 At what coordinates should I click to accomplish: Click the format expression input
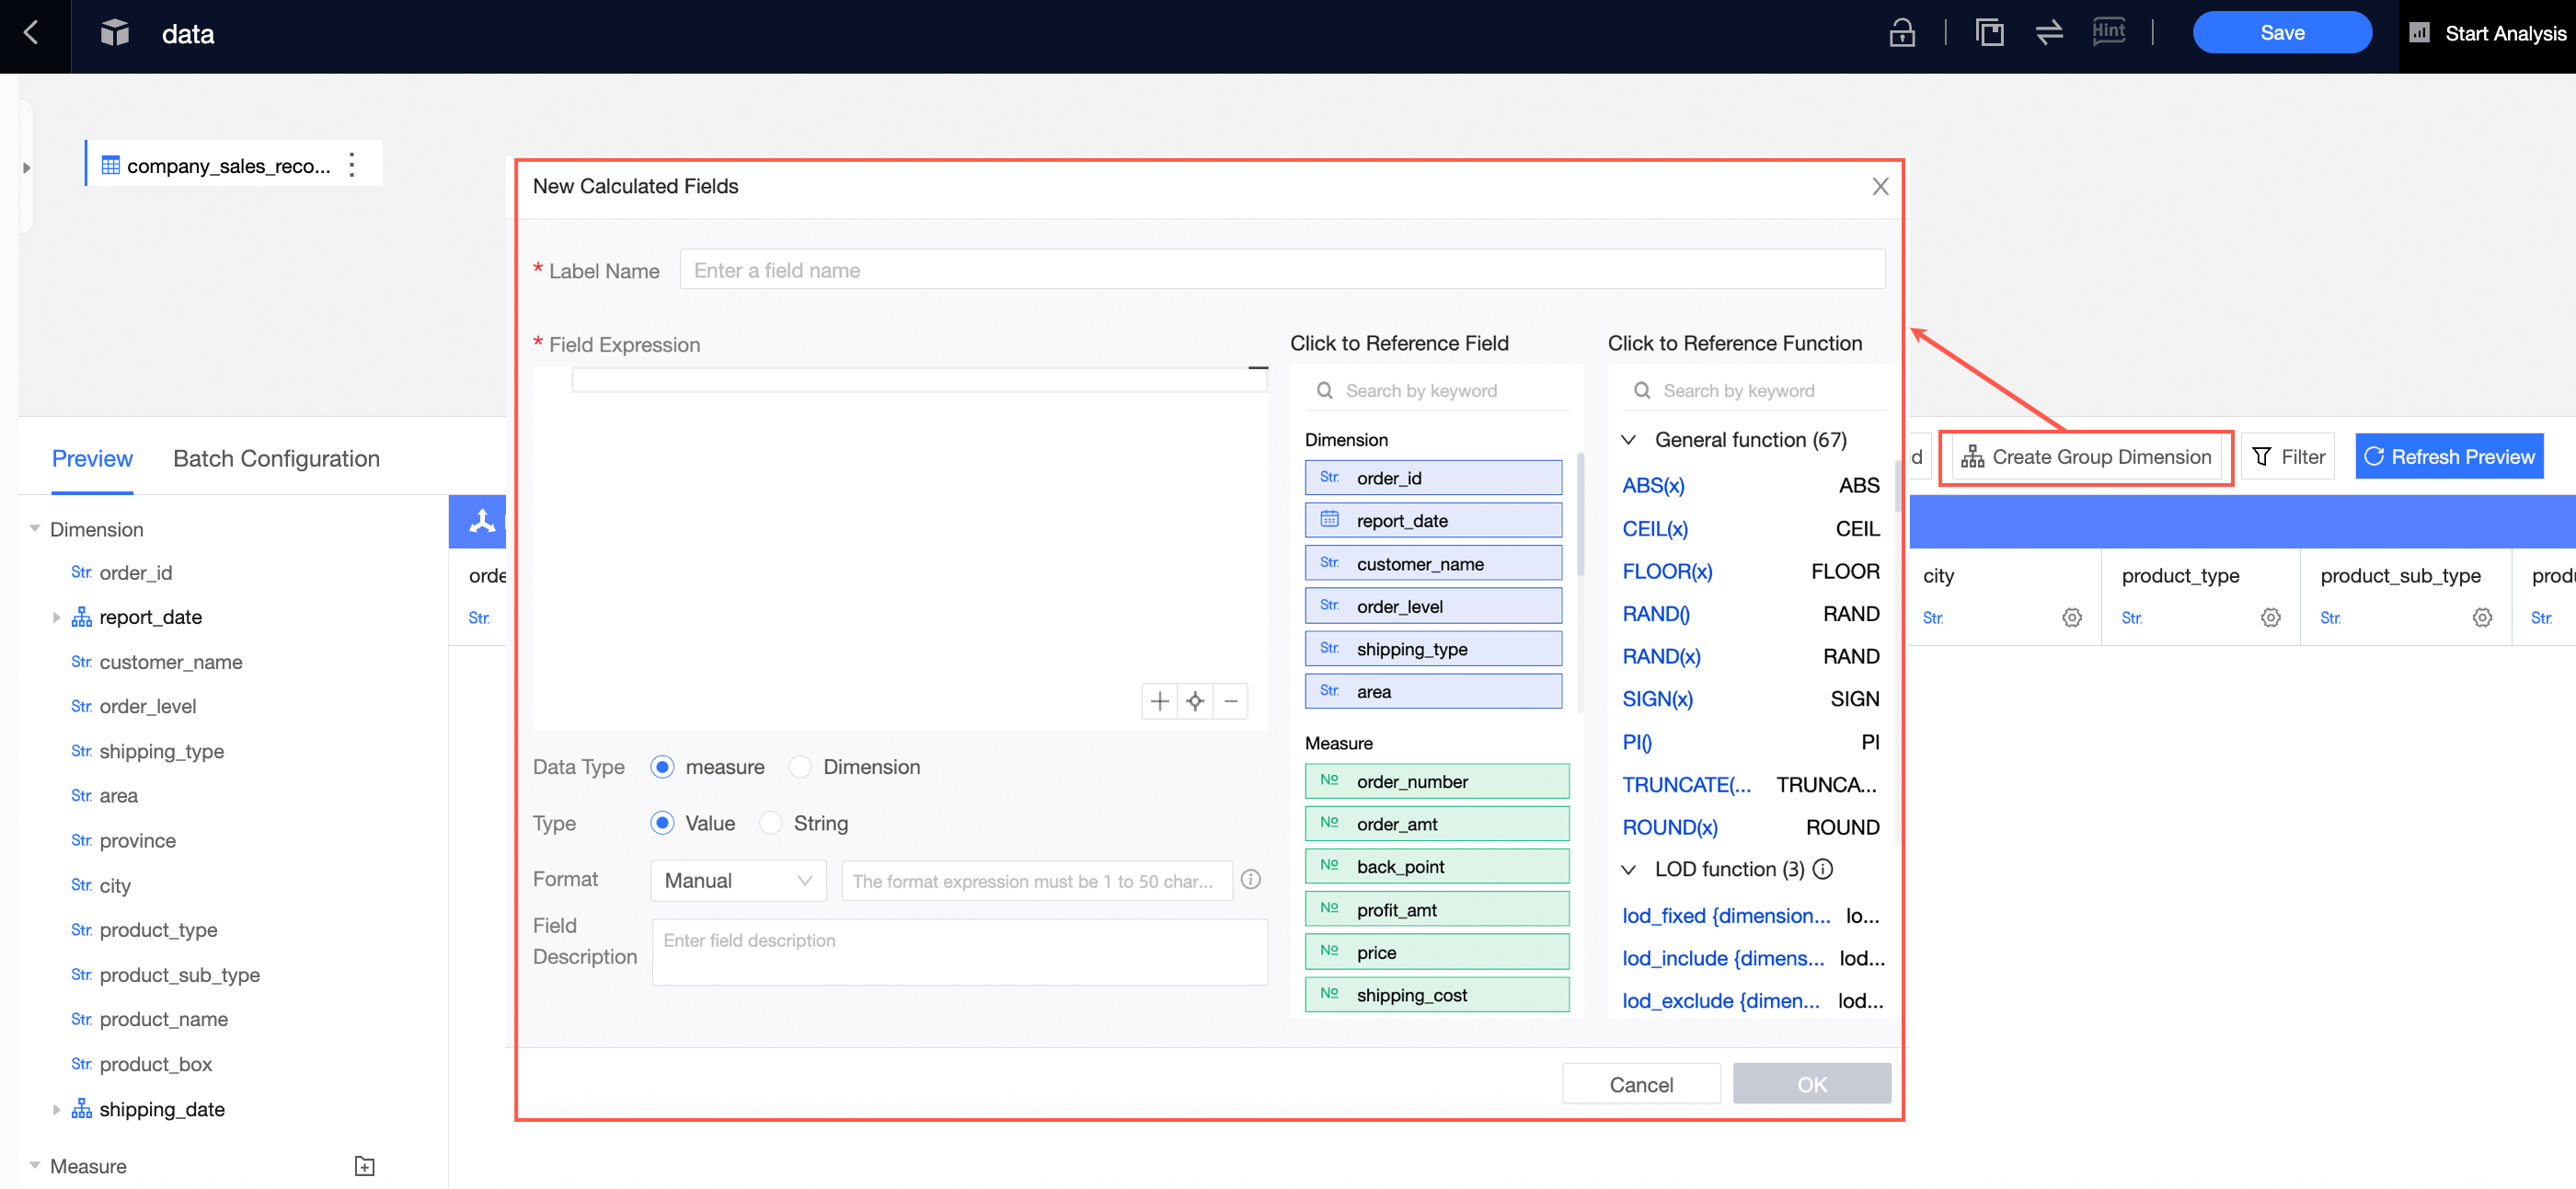1037,881
